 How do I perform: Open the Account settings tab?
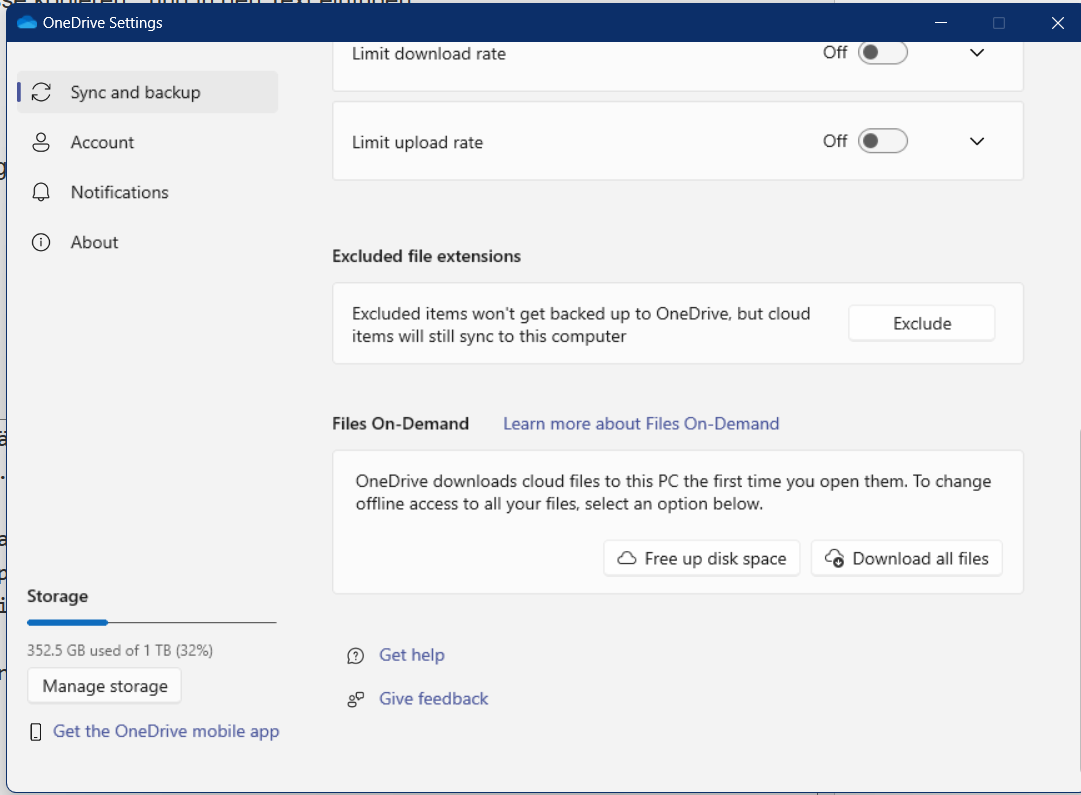pyautogui.click(x=102, y=142)
